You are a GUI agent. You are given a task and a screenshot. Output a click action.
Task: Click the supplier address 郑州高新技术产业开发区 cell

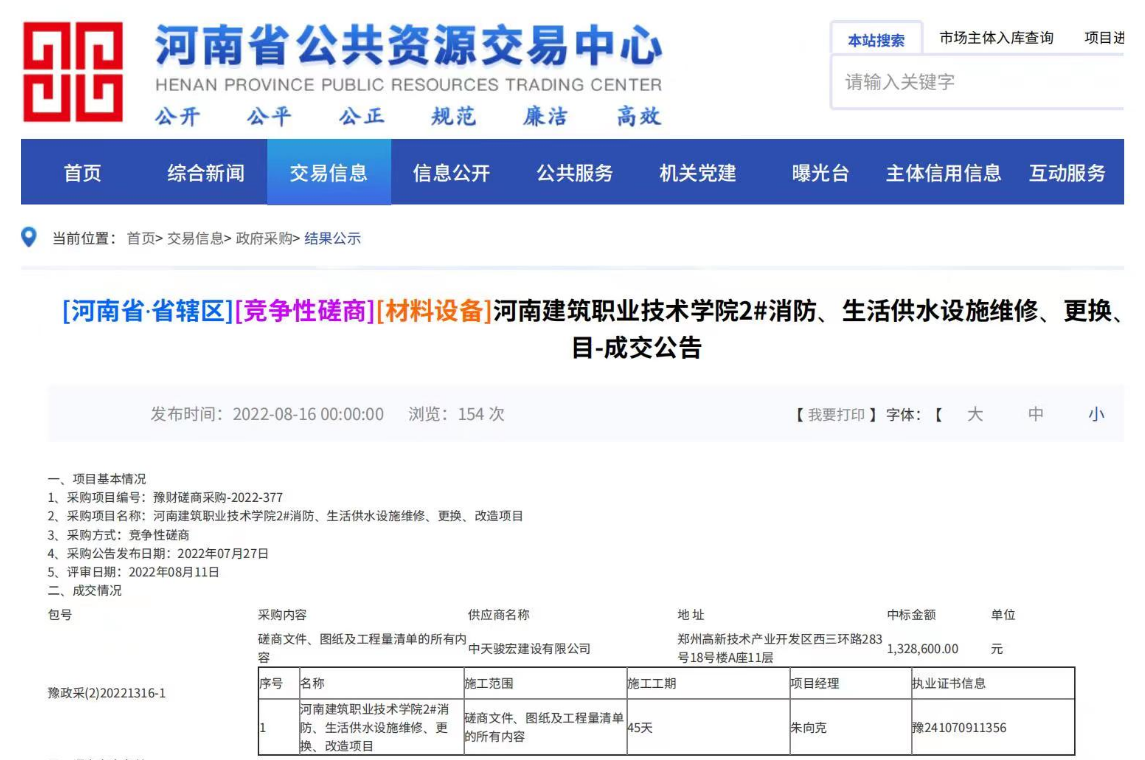coord(780,648)
